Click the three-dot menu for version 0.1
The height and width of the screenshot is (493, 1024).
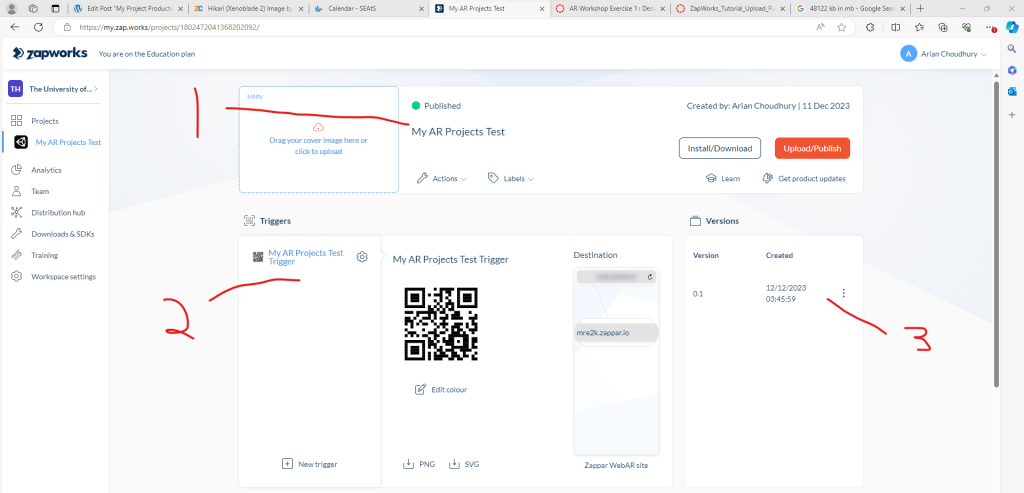coord(844,293)
